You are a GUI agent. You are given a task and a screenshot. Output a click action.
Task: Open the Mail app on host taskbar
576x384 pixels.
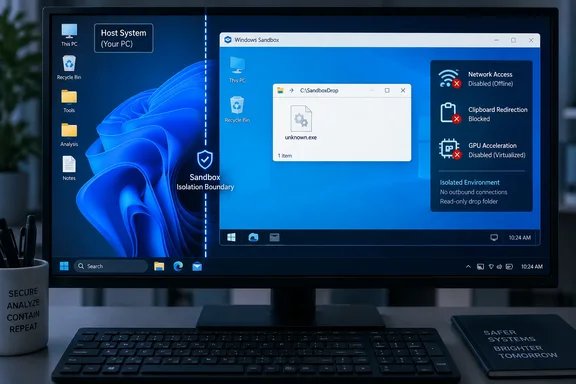click(197, 266)
